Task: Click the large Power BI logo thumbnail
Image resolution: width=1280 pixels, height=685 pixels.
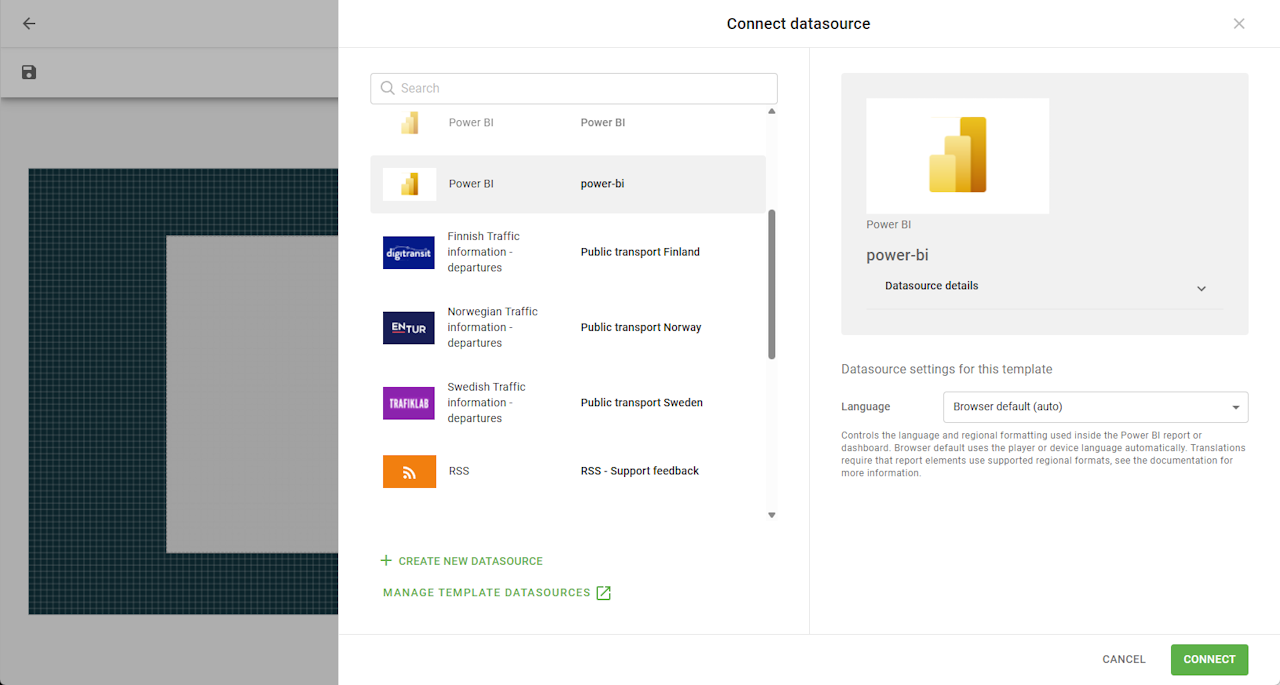Action: [x=958, y=155]
